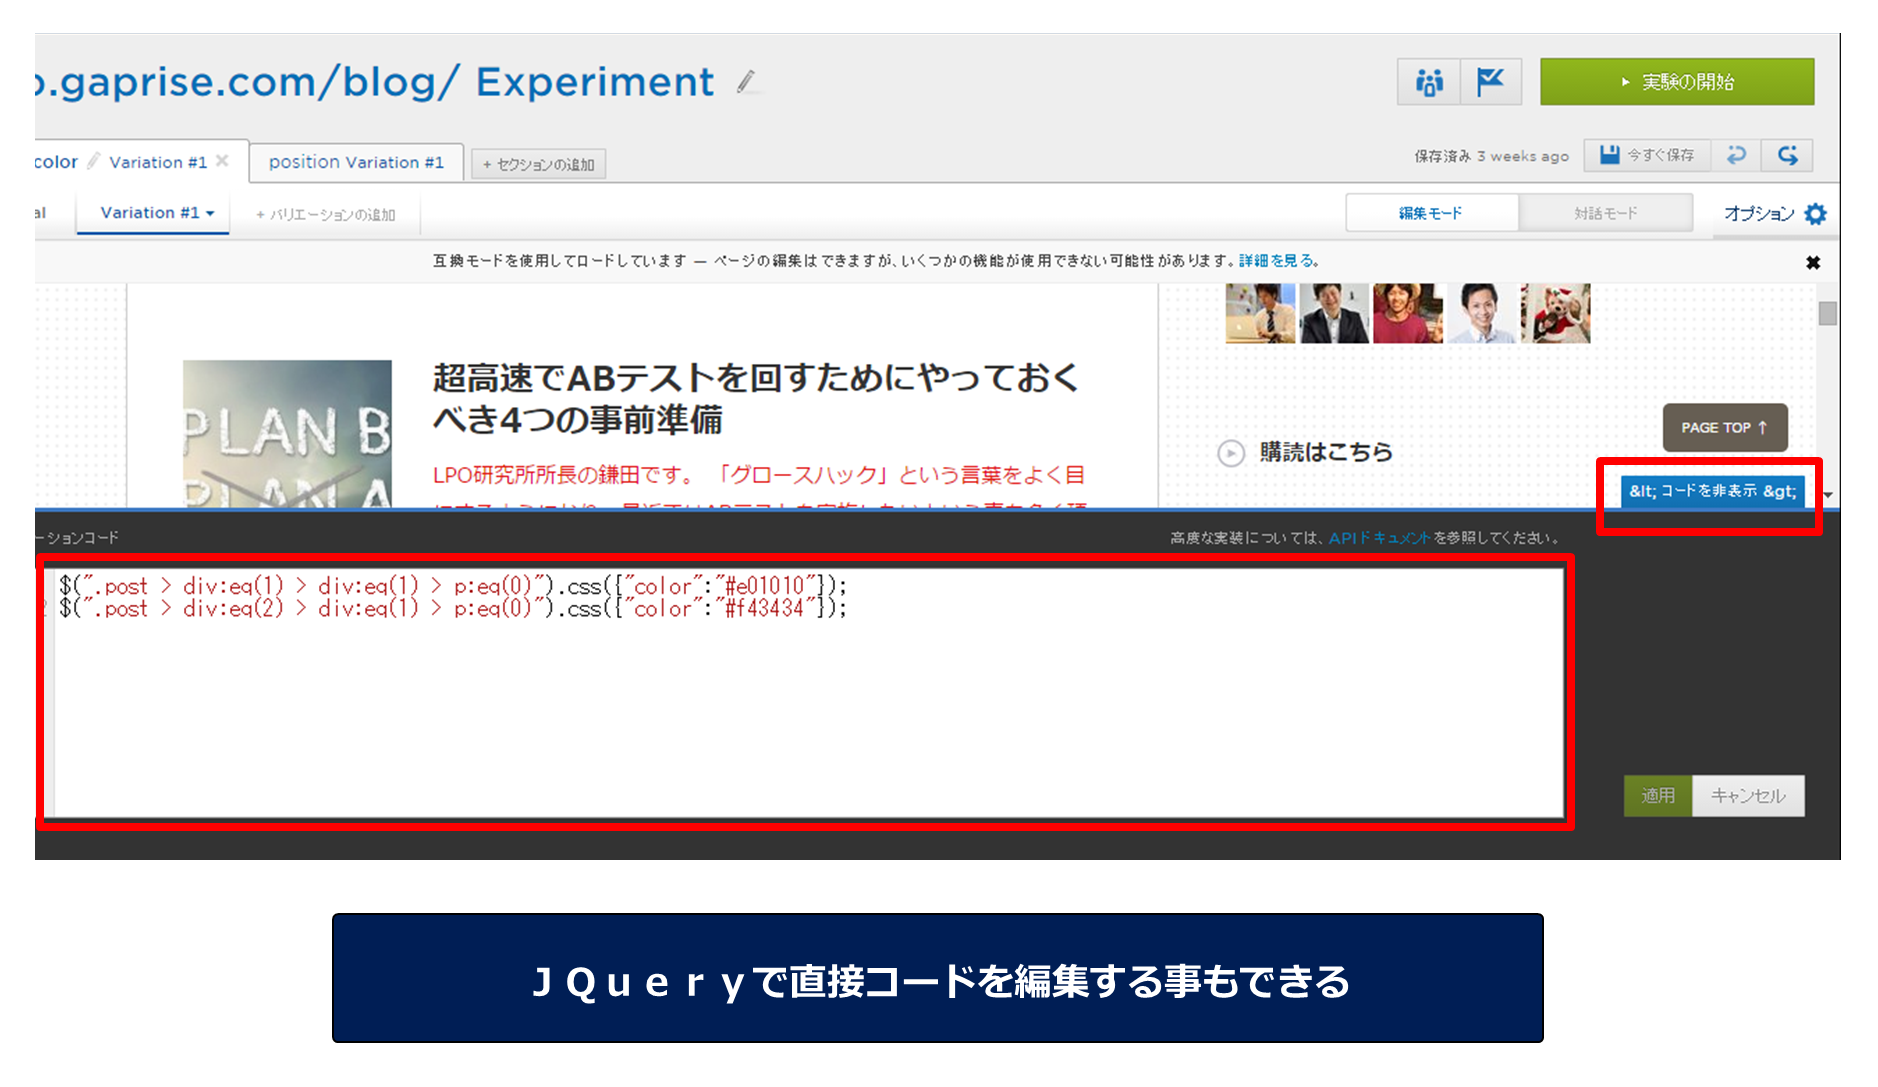Screen dimensions: 1878x1087
Task: Open the Variation #1 dropdown
Action: coord(152,212)
